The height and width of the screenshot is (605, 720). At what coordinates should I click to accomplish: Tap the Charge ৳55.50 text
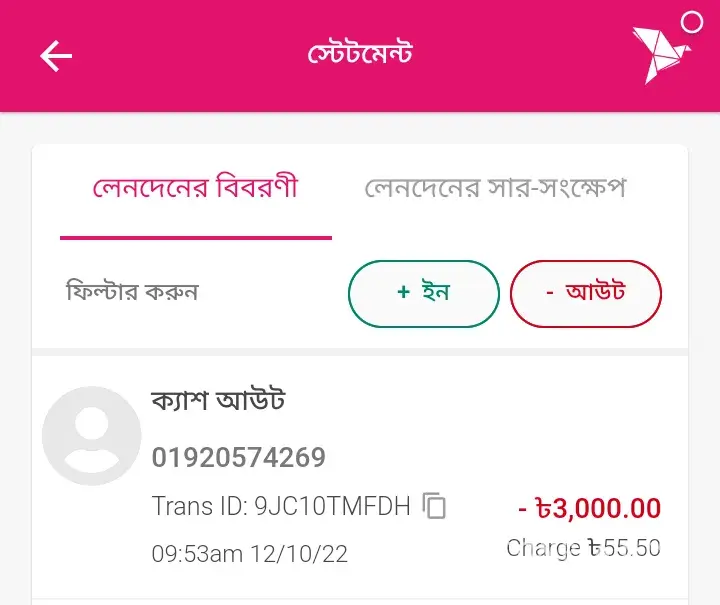point(583,548)
